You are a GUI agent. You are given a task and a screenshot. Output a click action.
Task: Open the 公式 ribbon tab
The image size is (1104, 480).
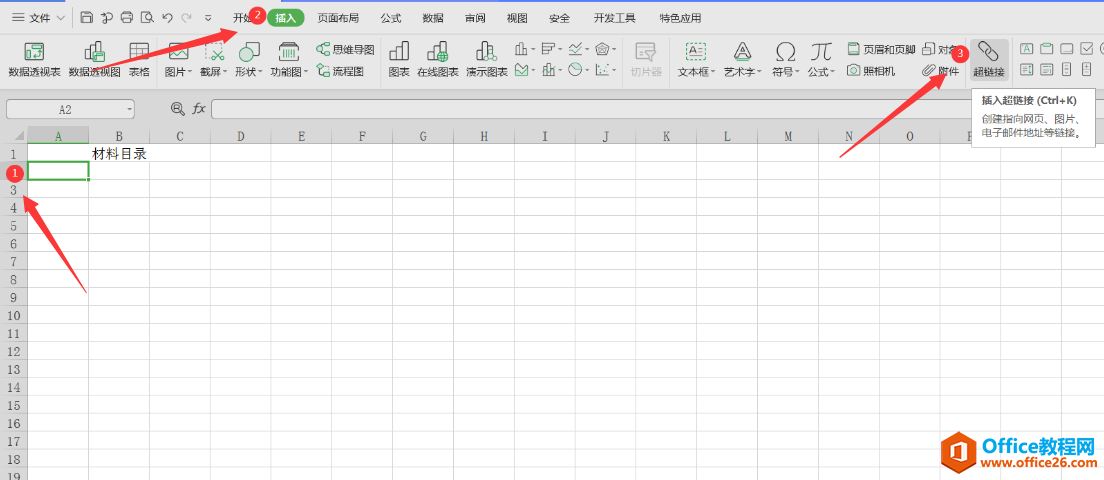click(391, 18)
